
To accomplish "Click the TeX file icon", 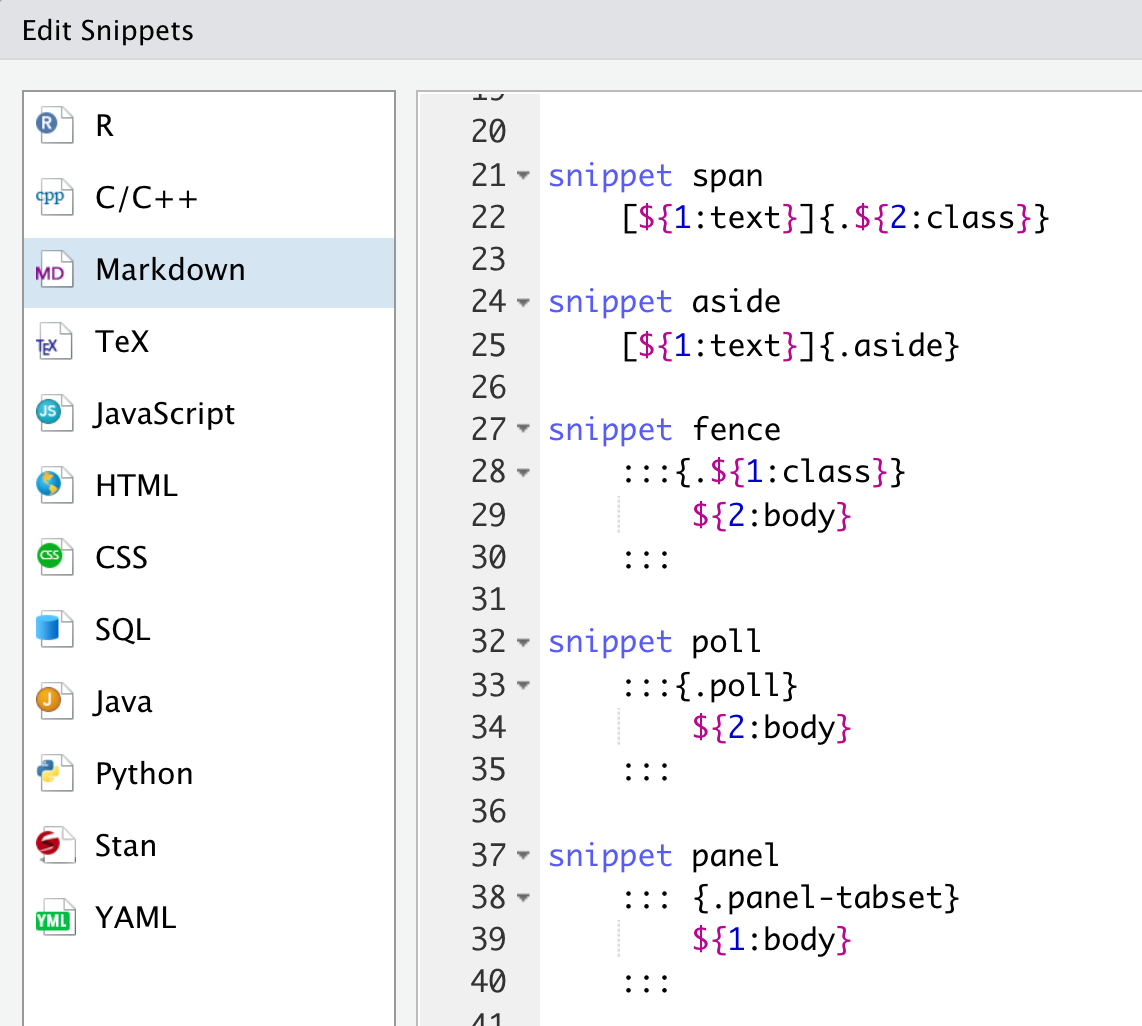I will pyautogui.click(x=55, y=342).
